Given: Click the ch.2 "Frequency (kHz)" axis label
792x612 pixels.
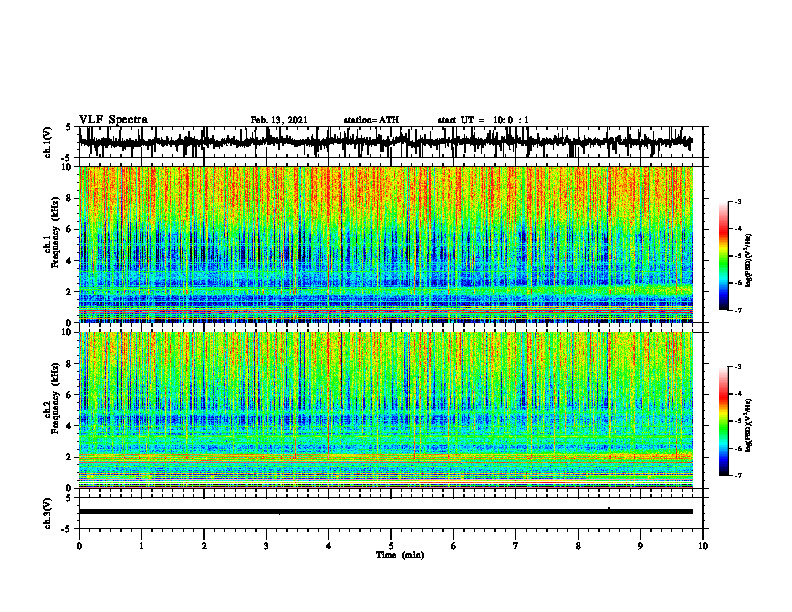Looking at the screenshot, I should coord(55,397).
